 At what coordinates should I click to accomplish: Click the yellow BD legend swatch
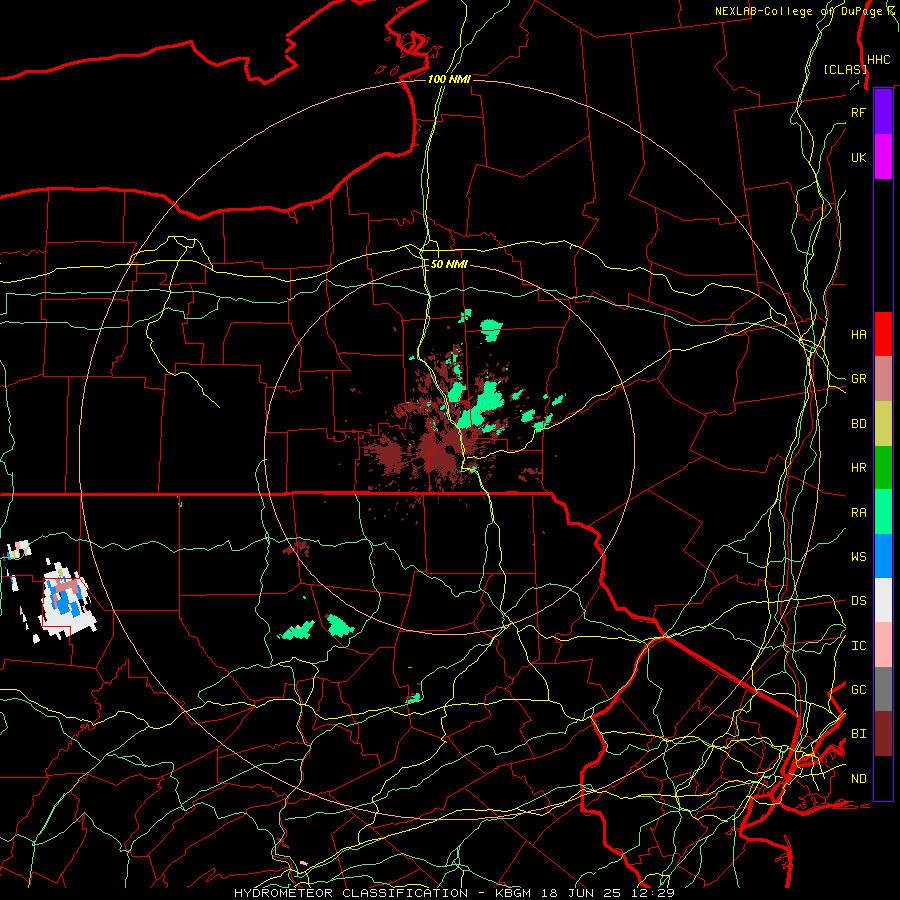[x=883, y=423]
